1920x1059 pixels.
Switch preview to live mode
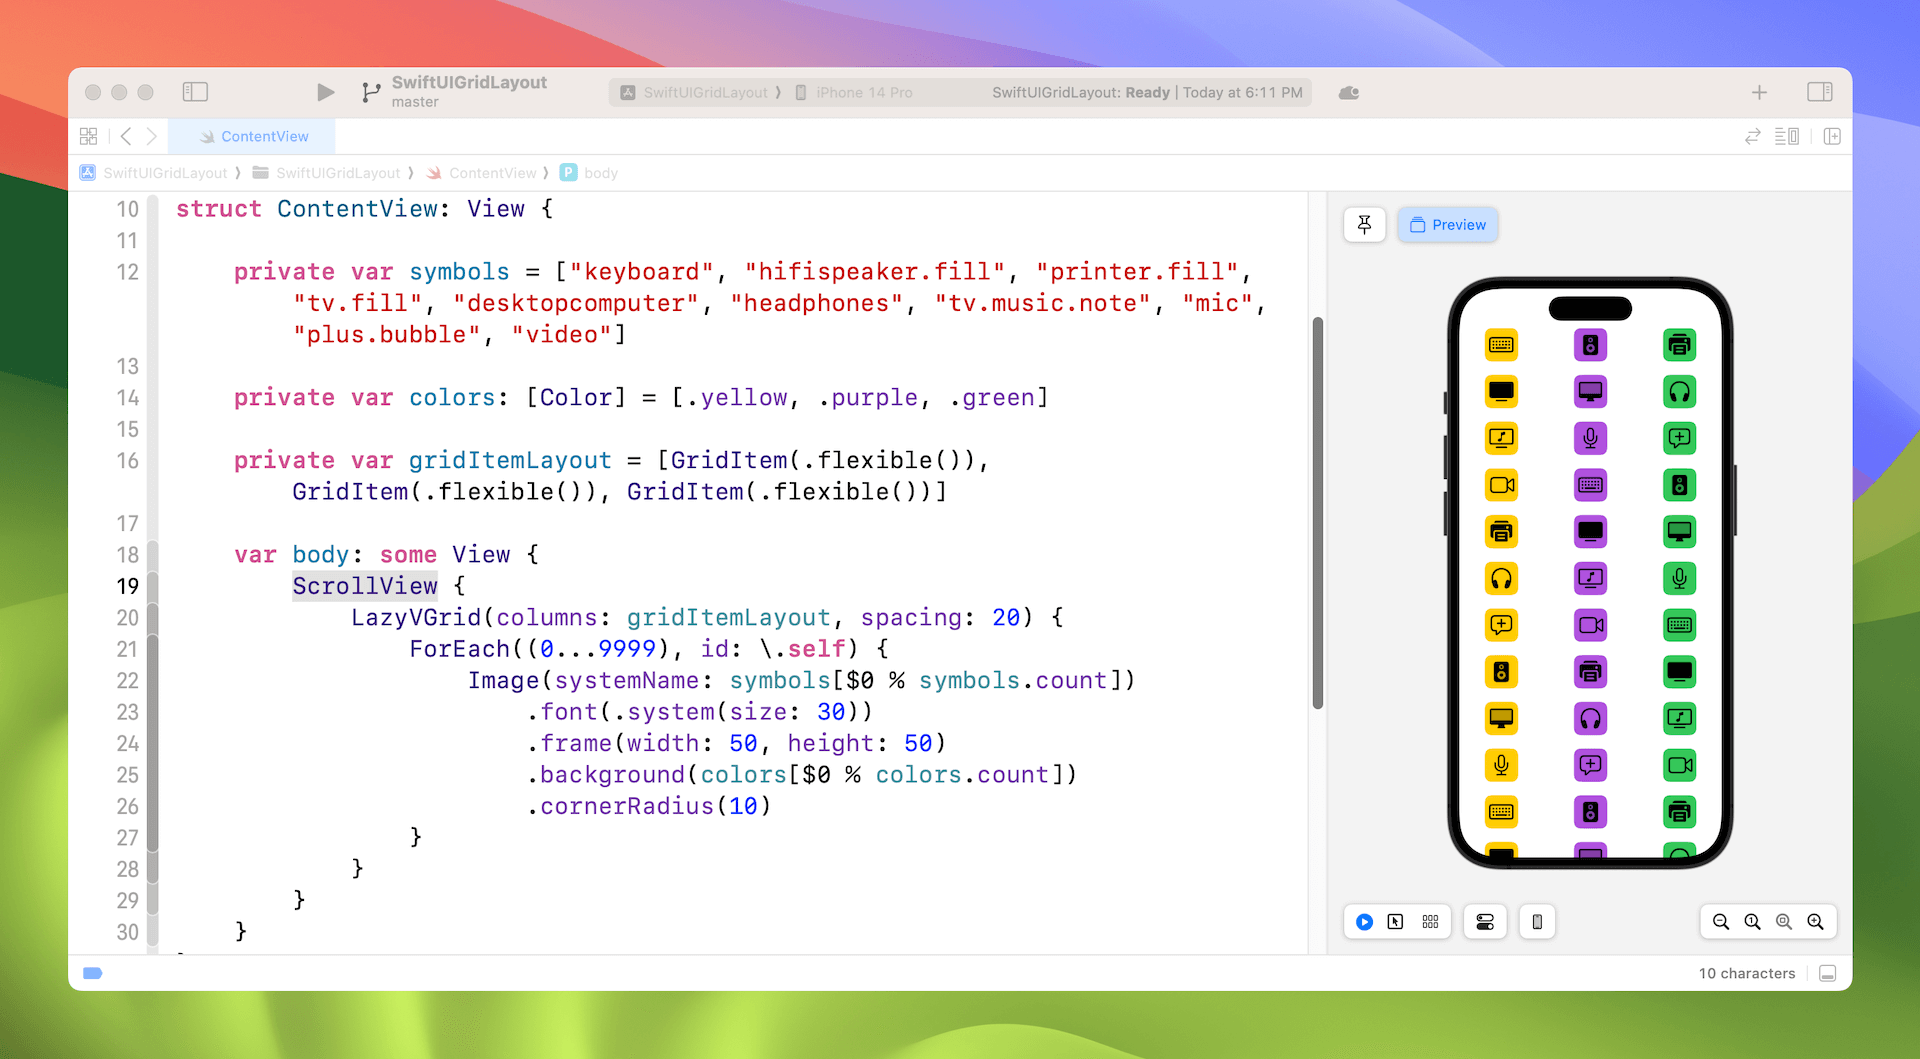pos(1364,922)
